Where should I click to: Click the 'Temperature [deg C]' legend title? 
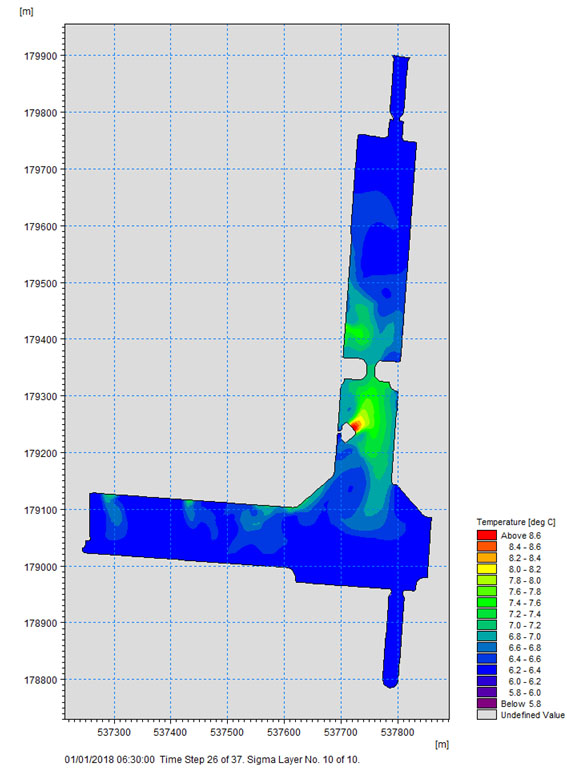(x=516, y=522)
